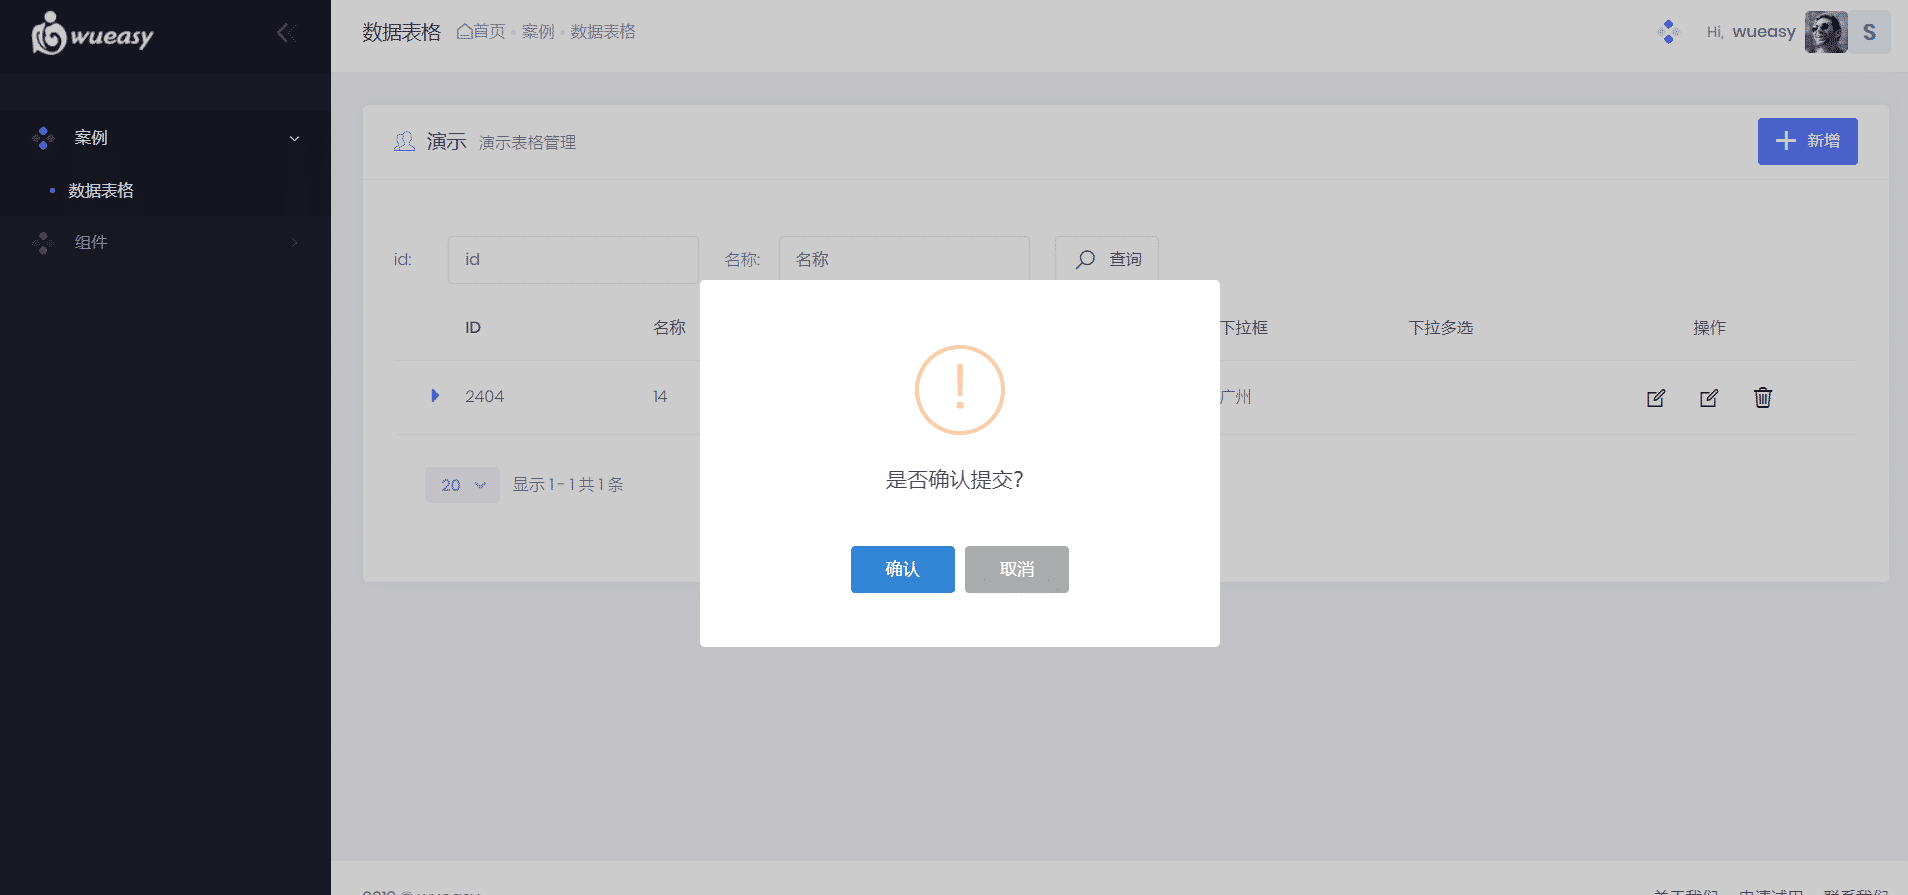1908x895 pixels.
Task: Click the 演示 panel user icon
Action: 404,142
